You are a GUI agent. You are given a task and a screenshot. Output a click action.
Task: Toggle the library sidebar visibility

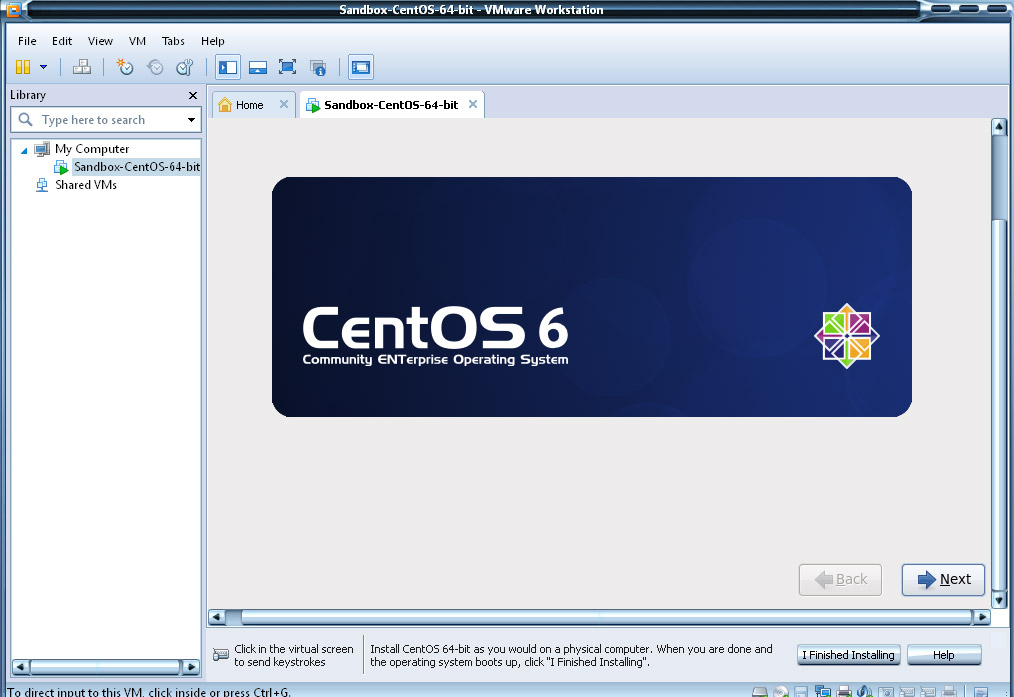[228, 67]
